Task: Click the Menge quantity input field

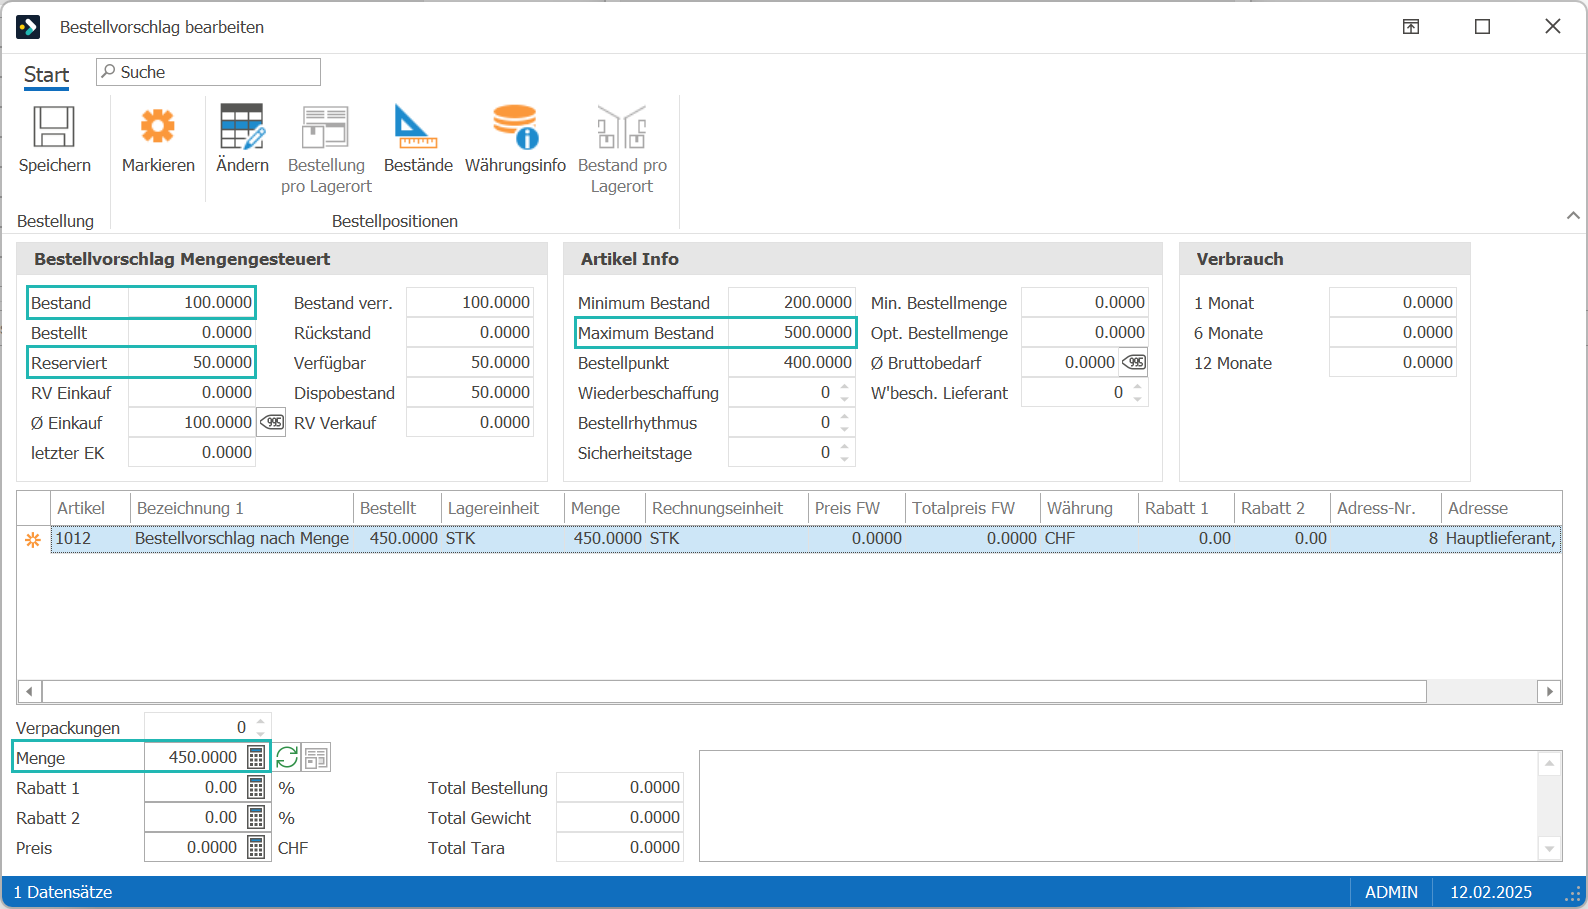Action: (x=194, y=757)
